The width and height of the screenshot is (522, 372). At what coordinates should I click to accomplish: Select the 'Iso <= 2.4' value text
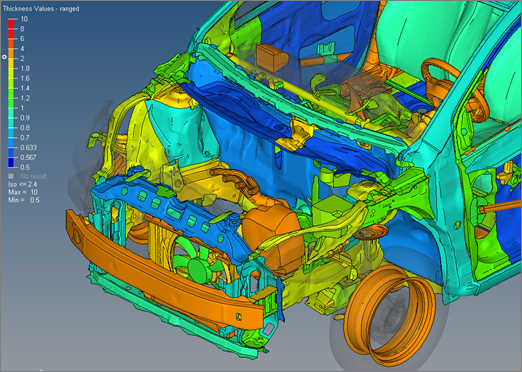[x=23, y=184]
